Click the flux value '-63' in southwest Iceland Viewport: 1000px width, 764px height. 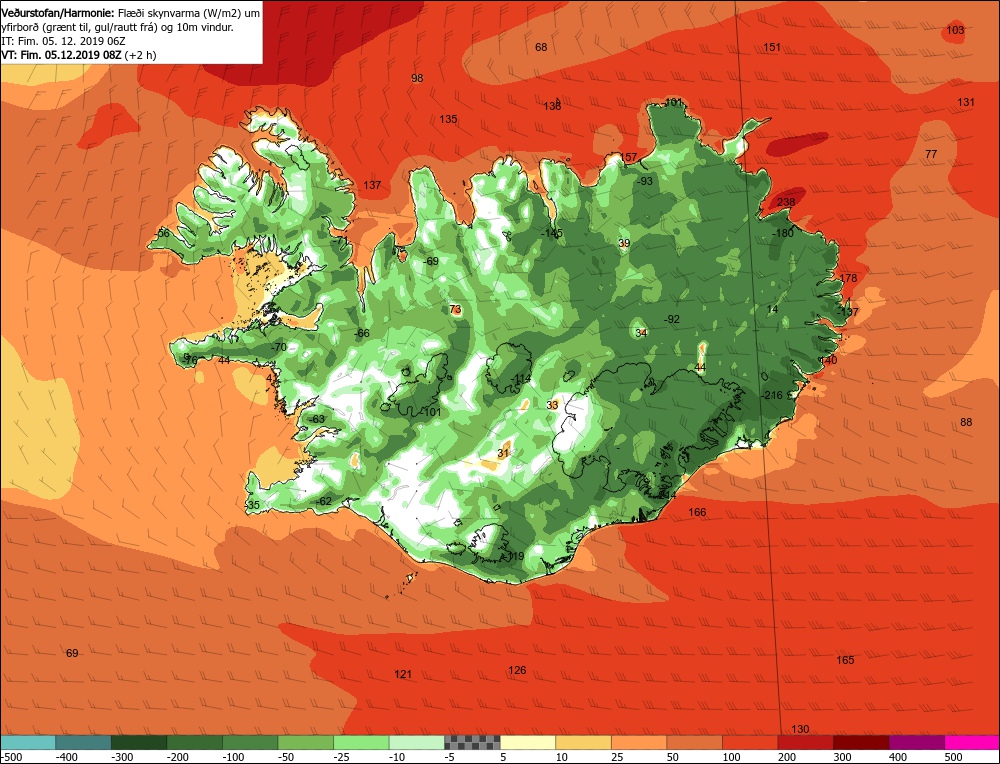click(x=316, y=419)
